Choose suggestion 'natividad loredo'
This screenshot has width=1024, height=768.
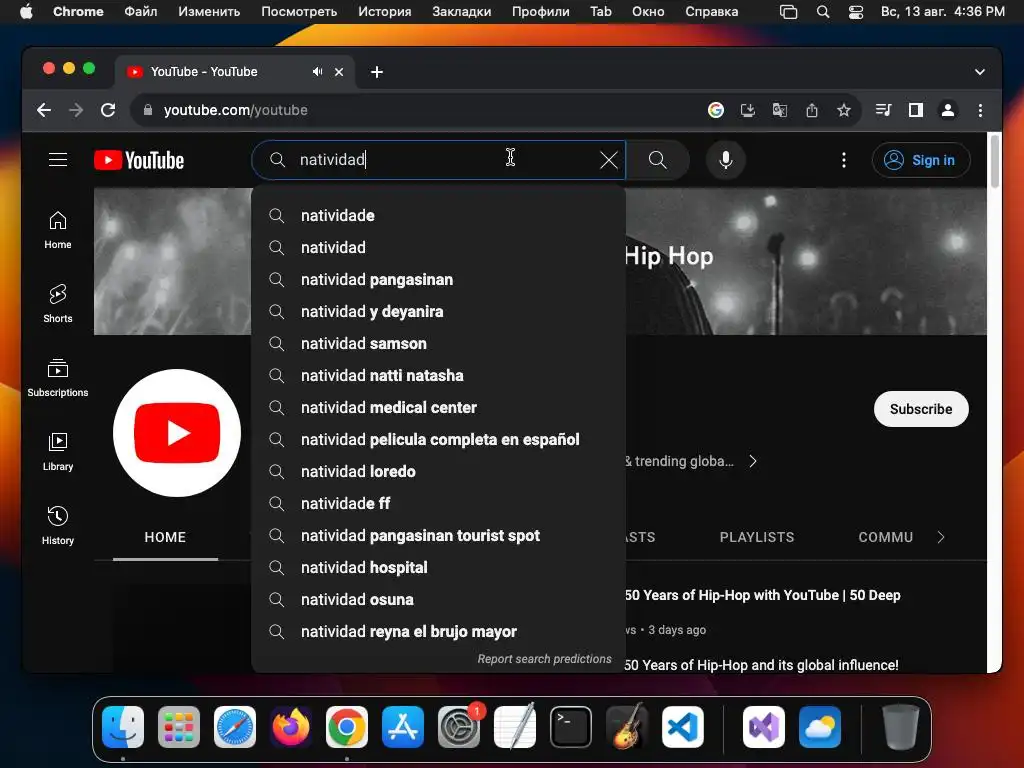438,472
